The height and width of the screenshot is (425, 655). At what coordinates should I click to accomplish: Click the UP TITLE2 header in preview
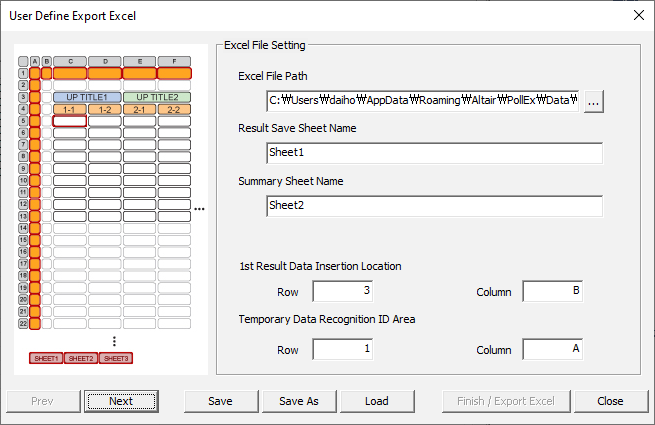tap(156, 97)
